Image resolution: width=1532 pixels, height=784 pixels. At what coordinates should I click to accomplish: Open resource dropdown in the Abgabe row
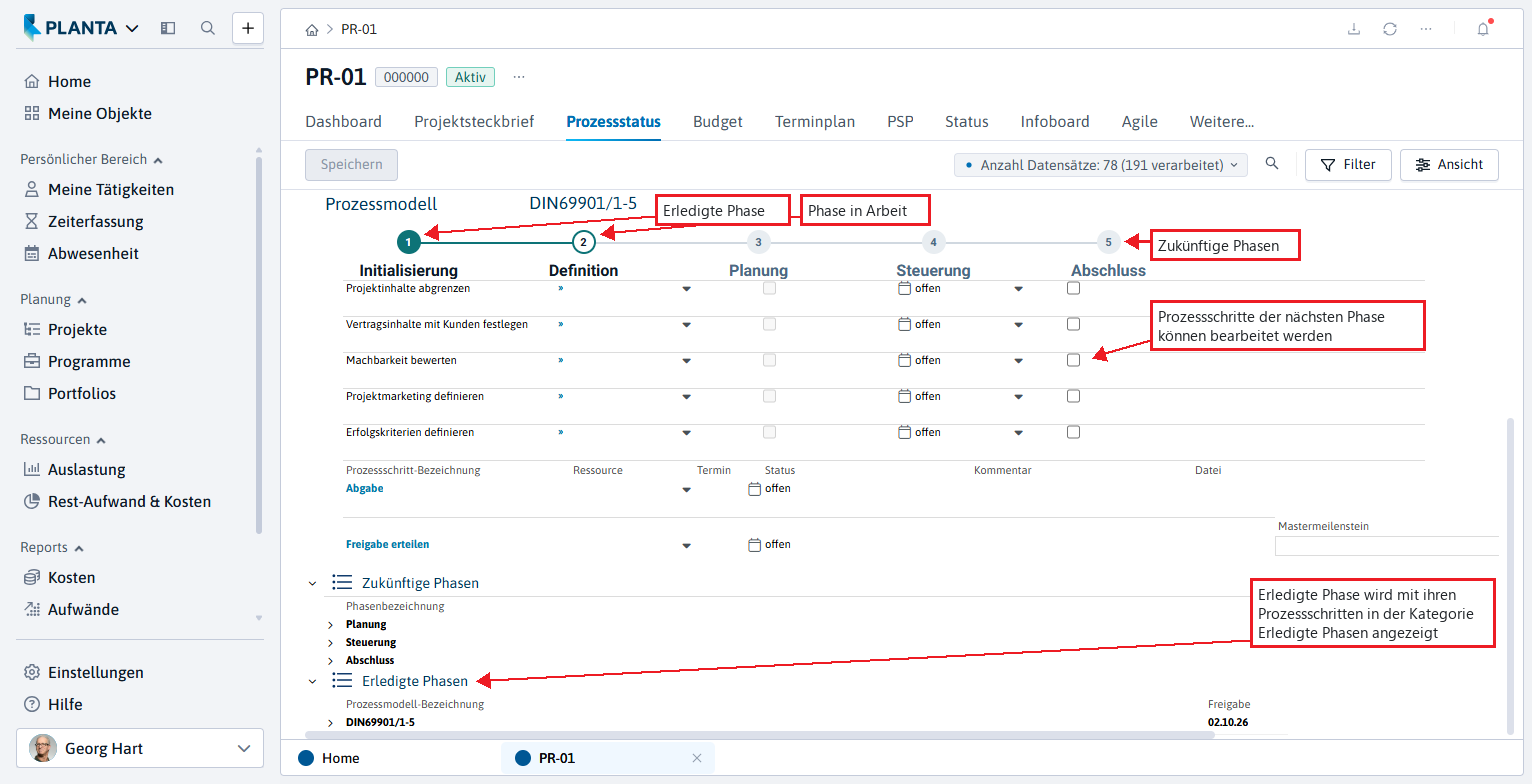[686, 490]
